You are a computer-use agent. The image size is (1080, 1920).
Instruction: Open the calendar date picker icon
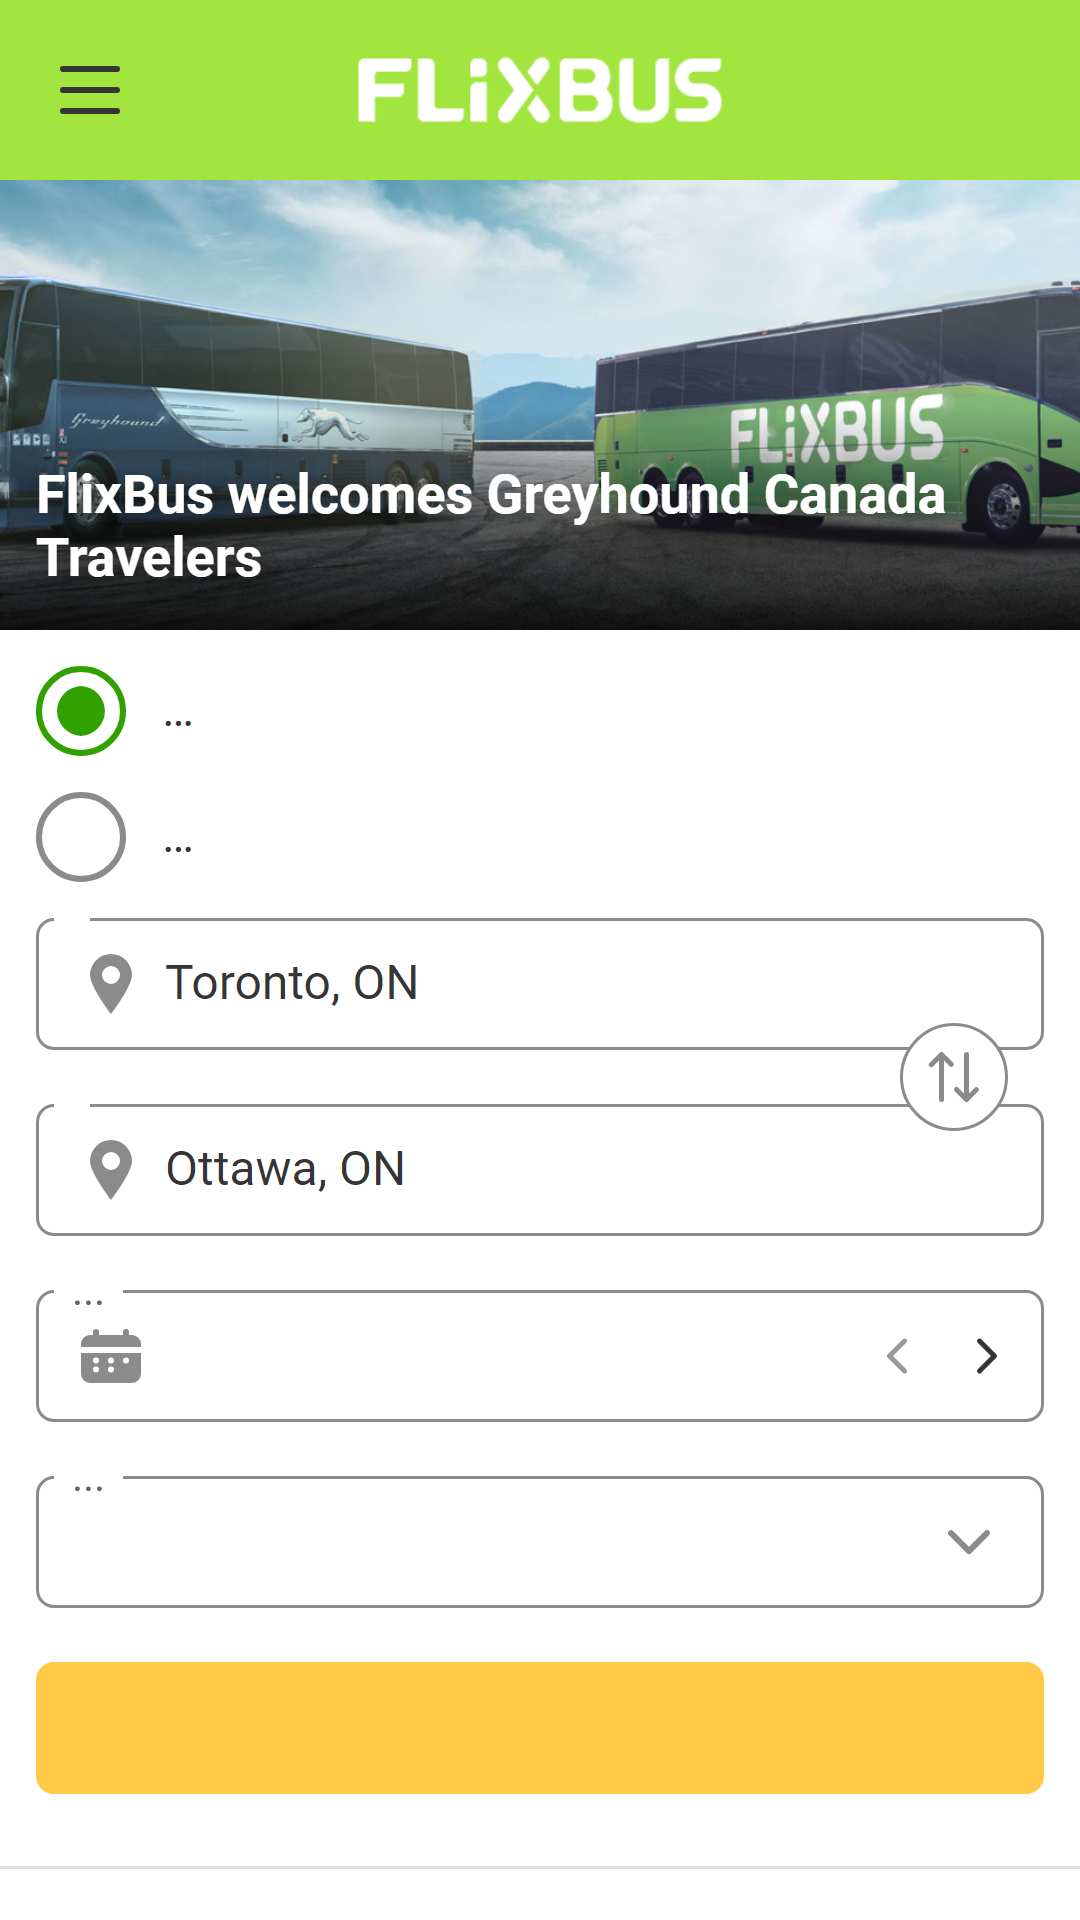click(x=111, y=1356)
